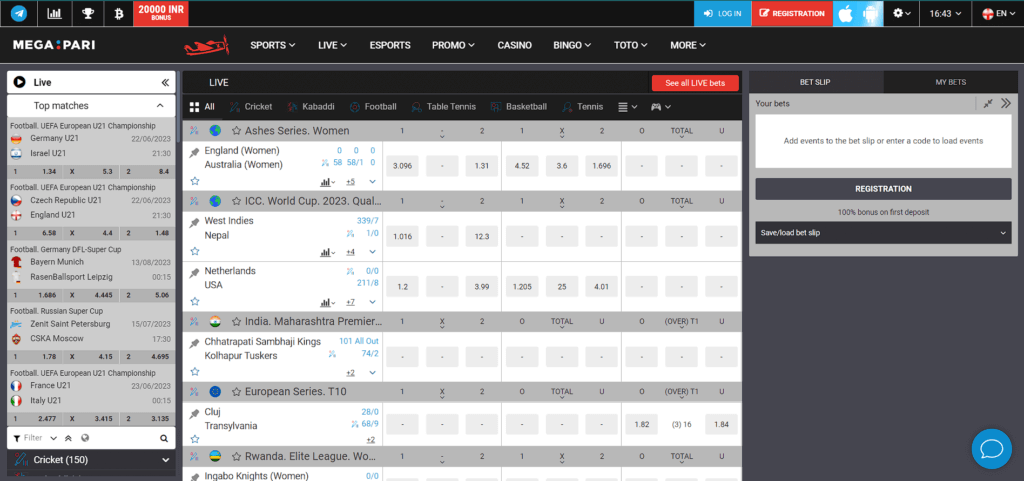Viewport: 1024px width, 481px height.
Task: Favorite the Ashes Series Women league star
Action: click(236, 131)
